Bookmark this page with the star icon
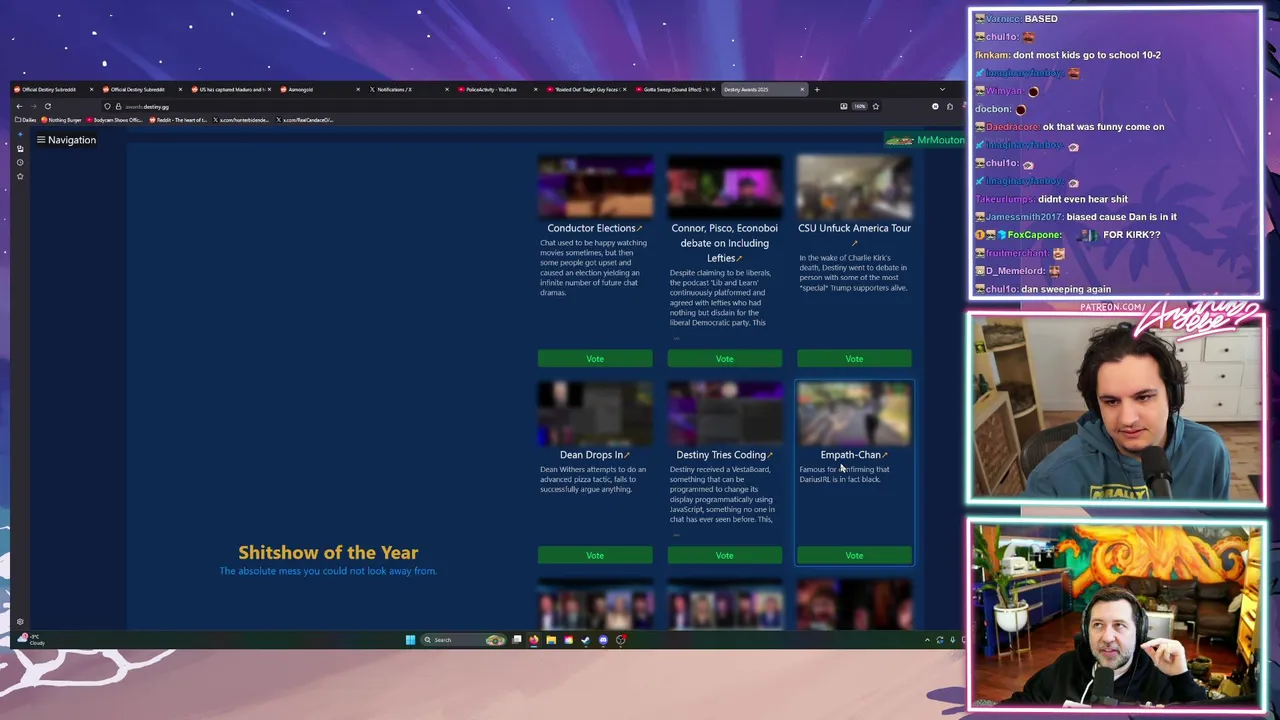The width and height of the screenshot is (1280, 720). point(875,106)
